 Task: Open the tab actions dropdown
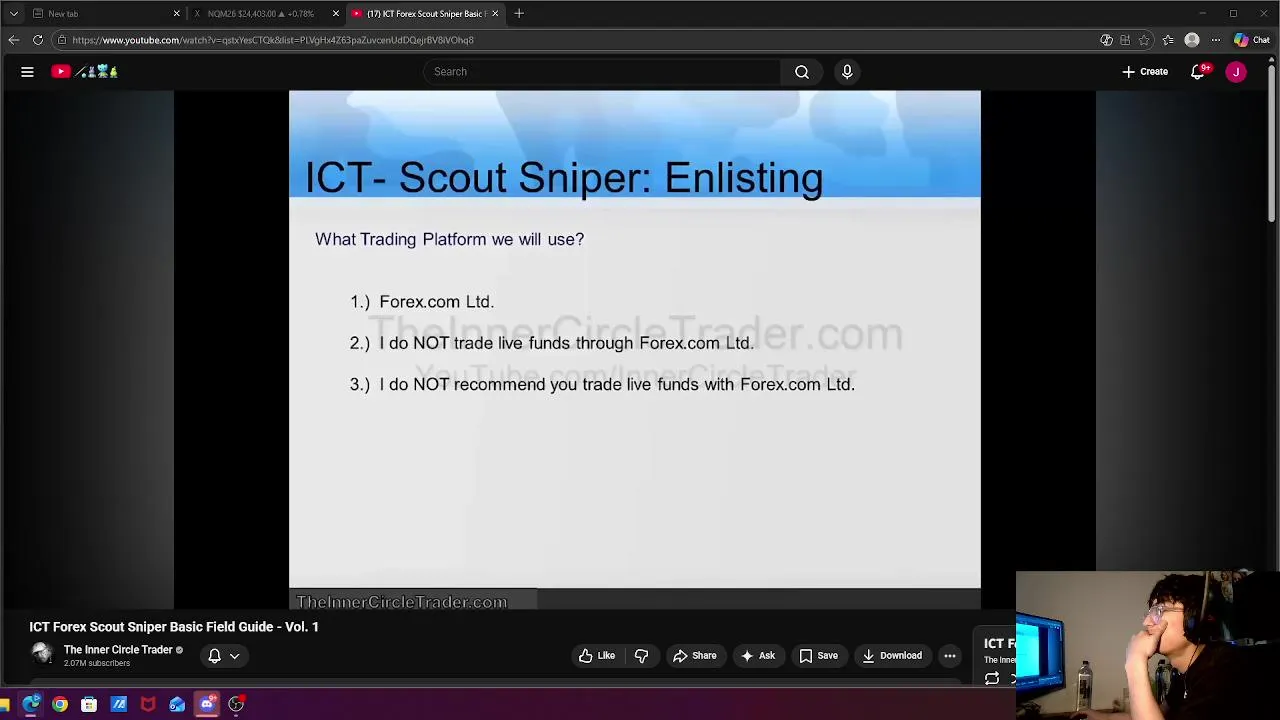[x=13, y=14]
